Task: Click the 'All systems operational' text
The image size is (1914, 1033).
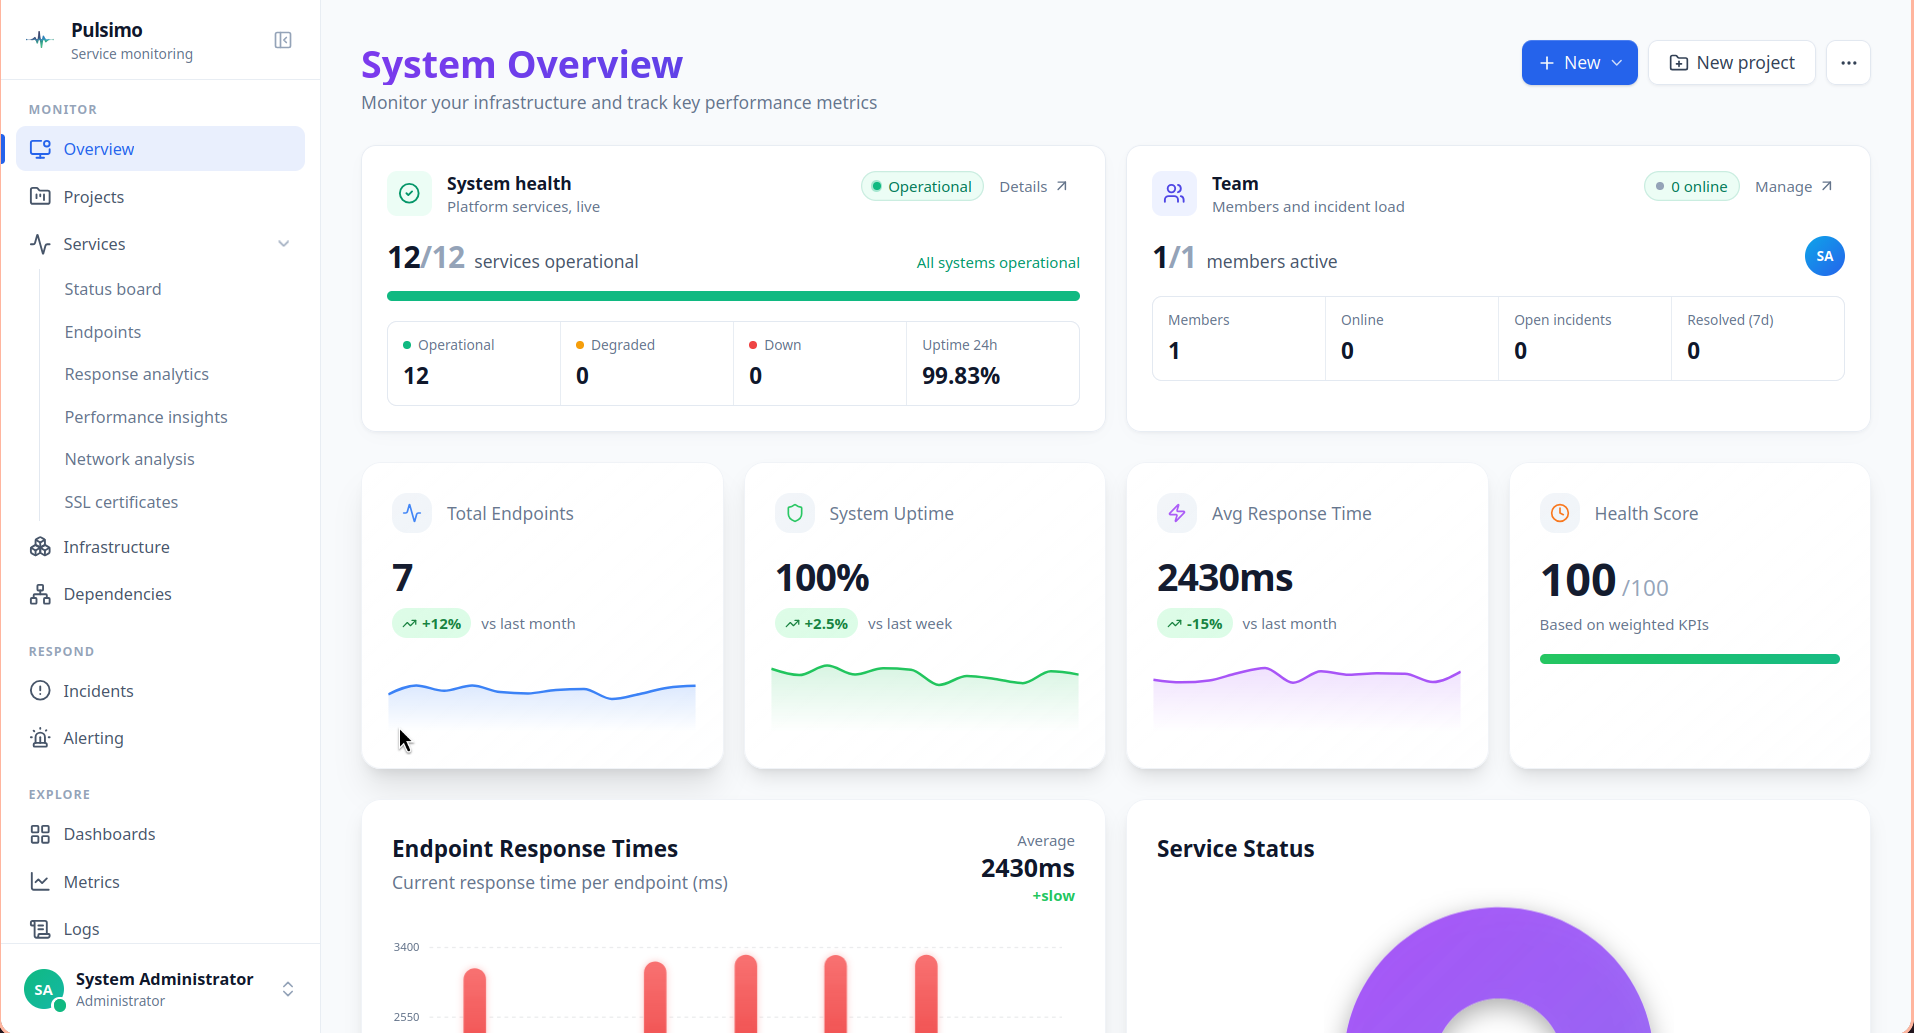Action: pos(998,263)
